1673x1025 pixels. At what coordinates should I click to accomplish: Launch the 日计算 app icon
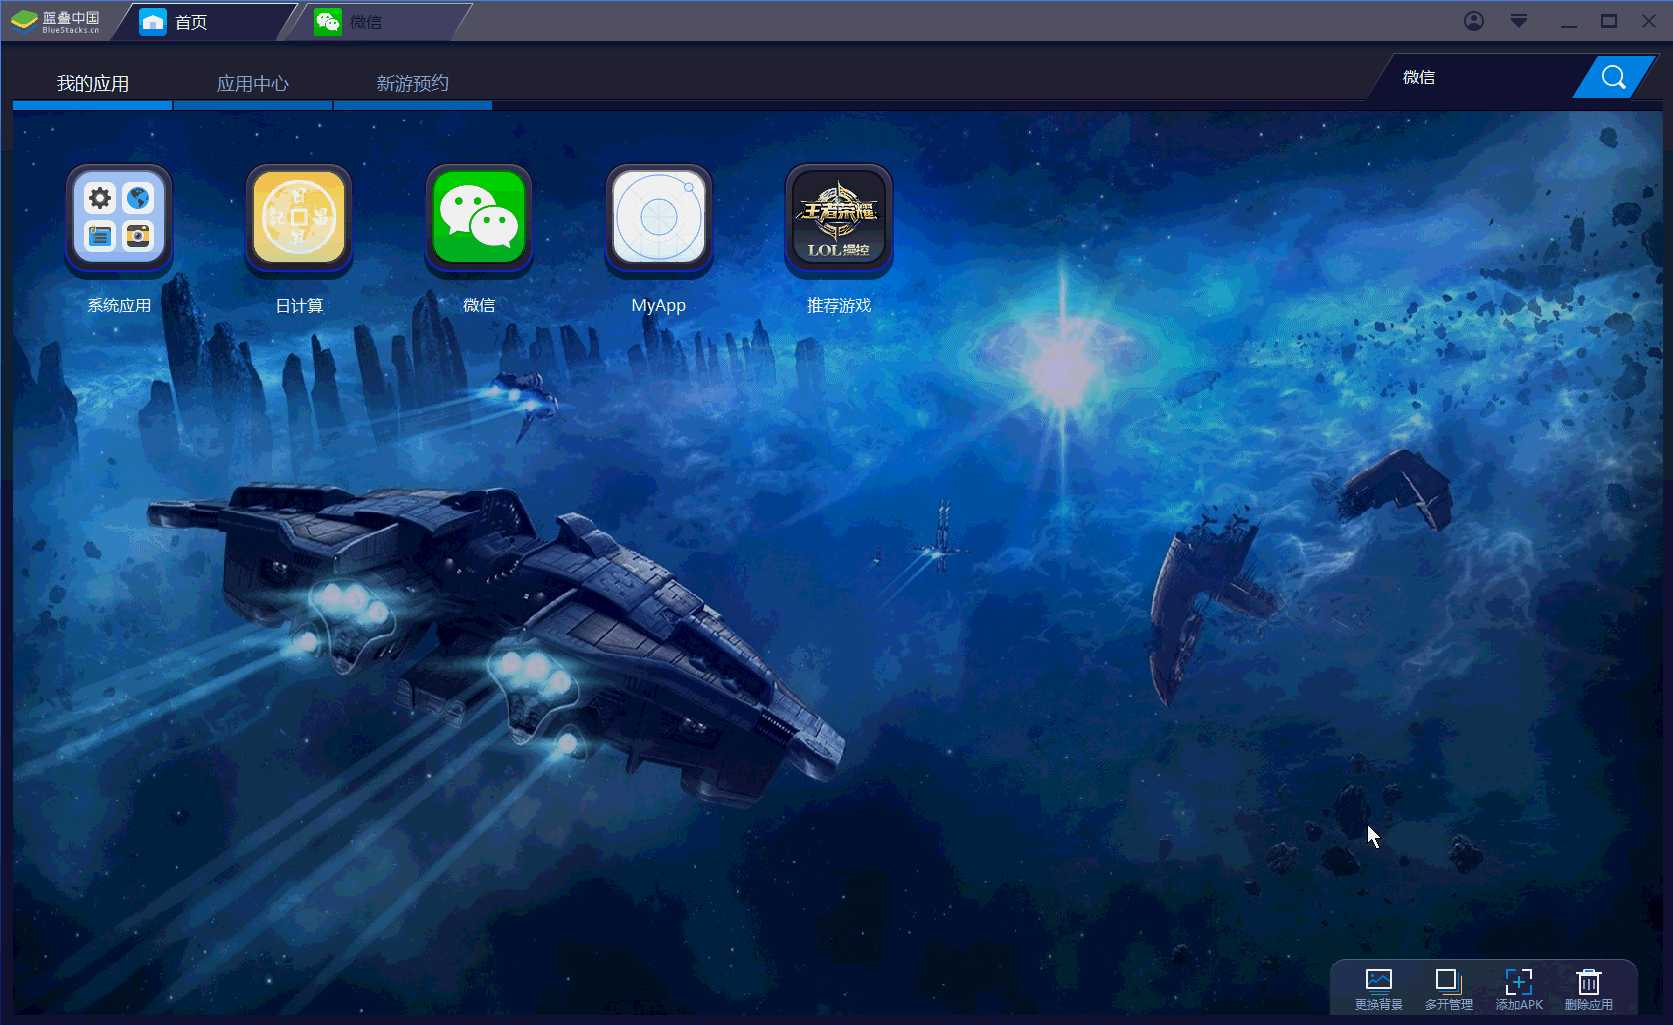(299, 217)
